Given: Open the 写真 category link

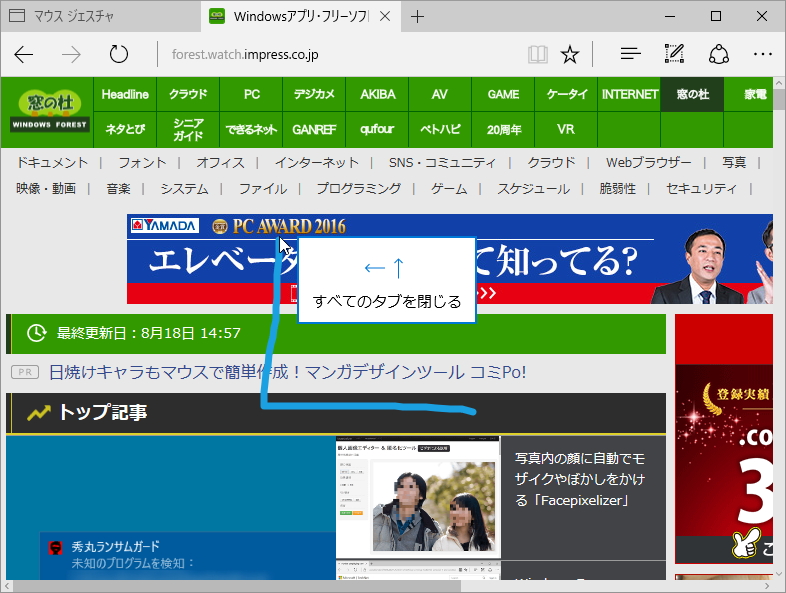Looking at the screenshot, I should click(x=734, y=162).
